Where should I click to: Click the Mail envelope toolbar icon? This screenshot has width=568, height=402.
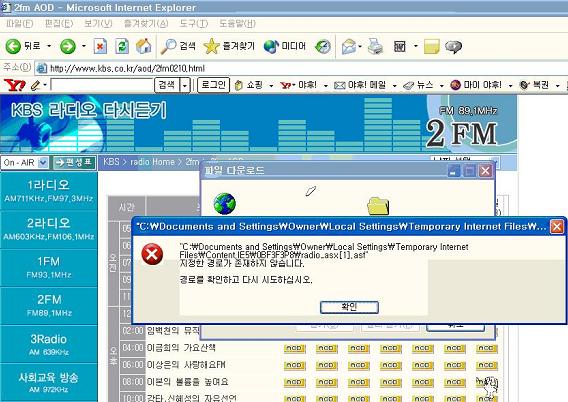pos(348,46)
